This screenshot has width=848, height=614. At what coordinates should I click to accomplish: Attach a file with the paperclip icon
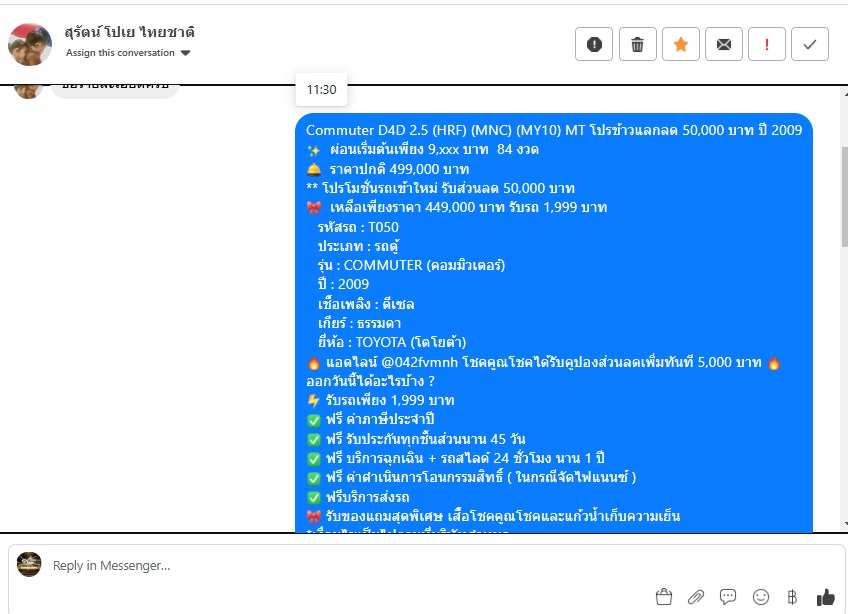[x=696, y=597]
